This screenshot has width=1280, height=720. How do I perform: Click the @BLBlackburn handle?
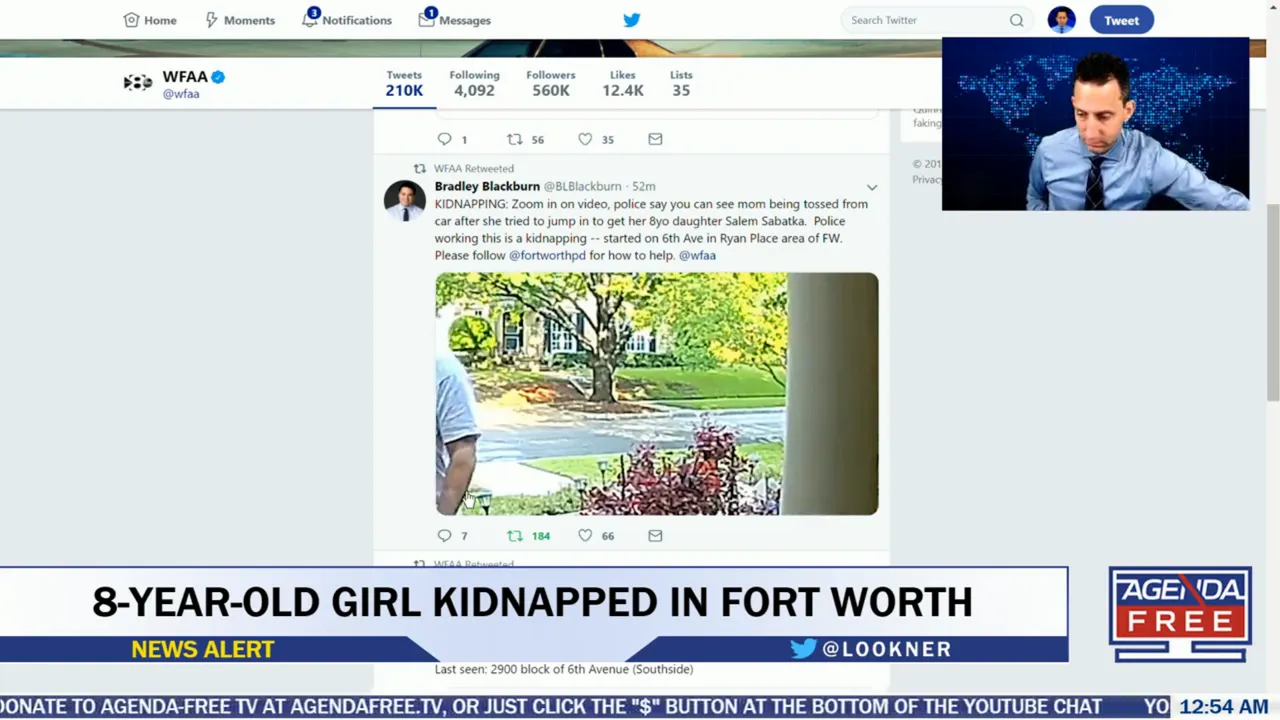pyautogui.click(x=582, y=186)
